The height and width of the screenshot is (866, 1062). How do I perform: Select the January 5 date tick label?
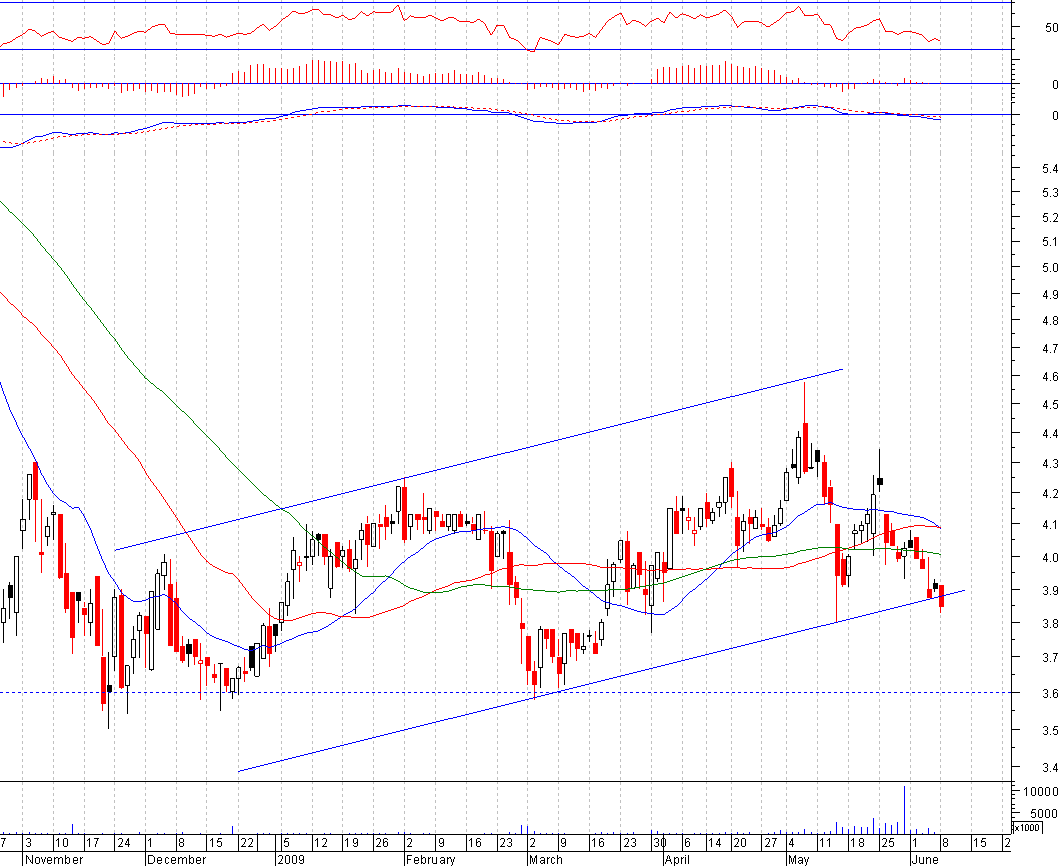(286, 843)
